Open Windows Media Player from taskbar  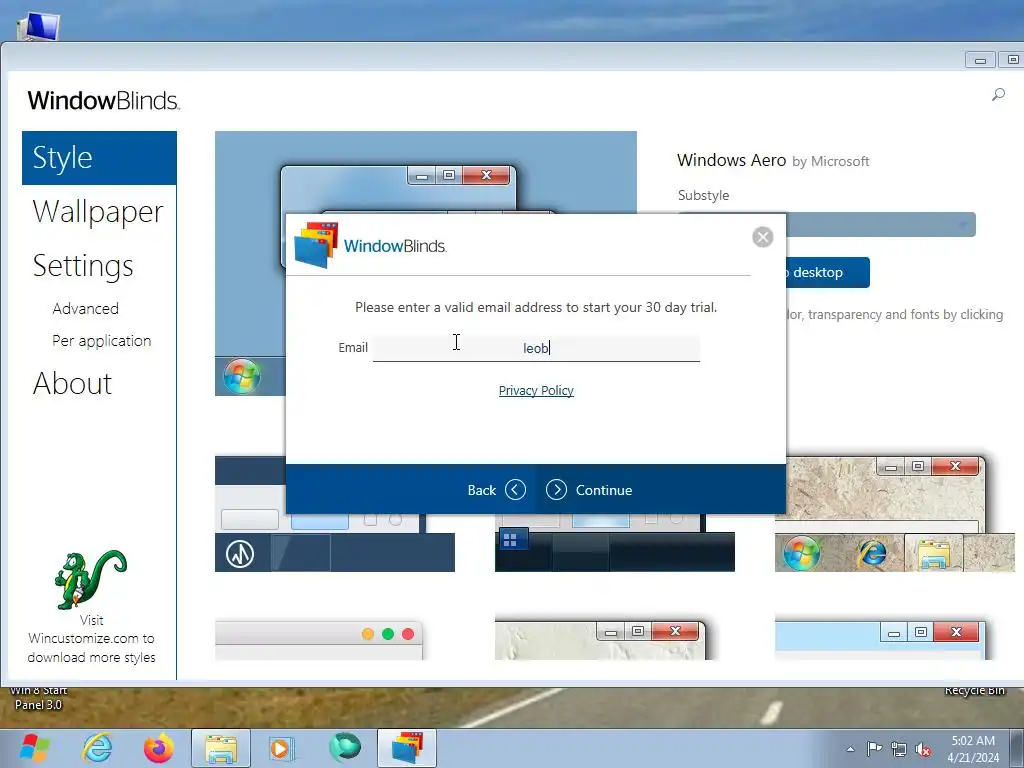click(x=282, y=748)
